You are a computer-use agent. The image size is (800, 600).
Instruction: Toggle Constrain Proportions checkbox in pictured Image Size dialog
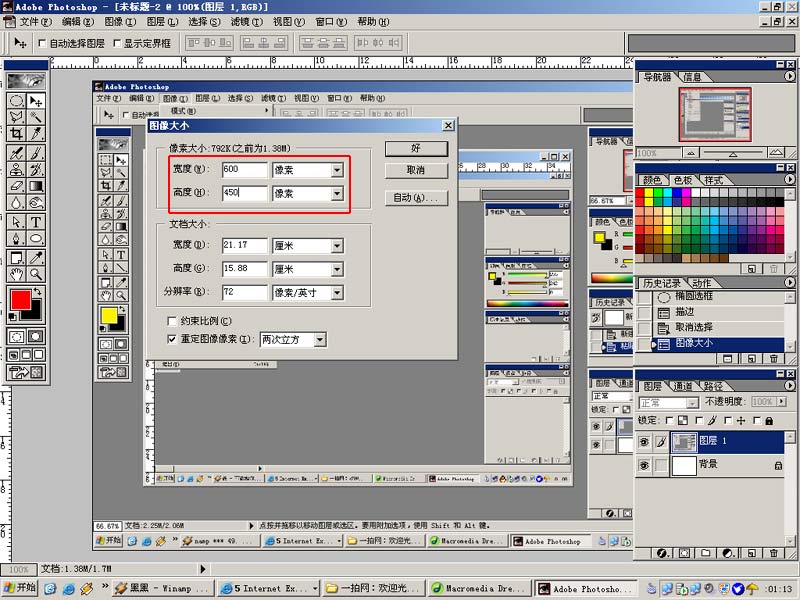pos(172,321)
